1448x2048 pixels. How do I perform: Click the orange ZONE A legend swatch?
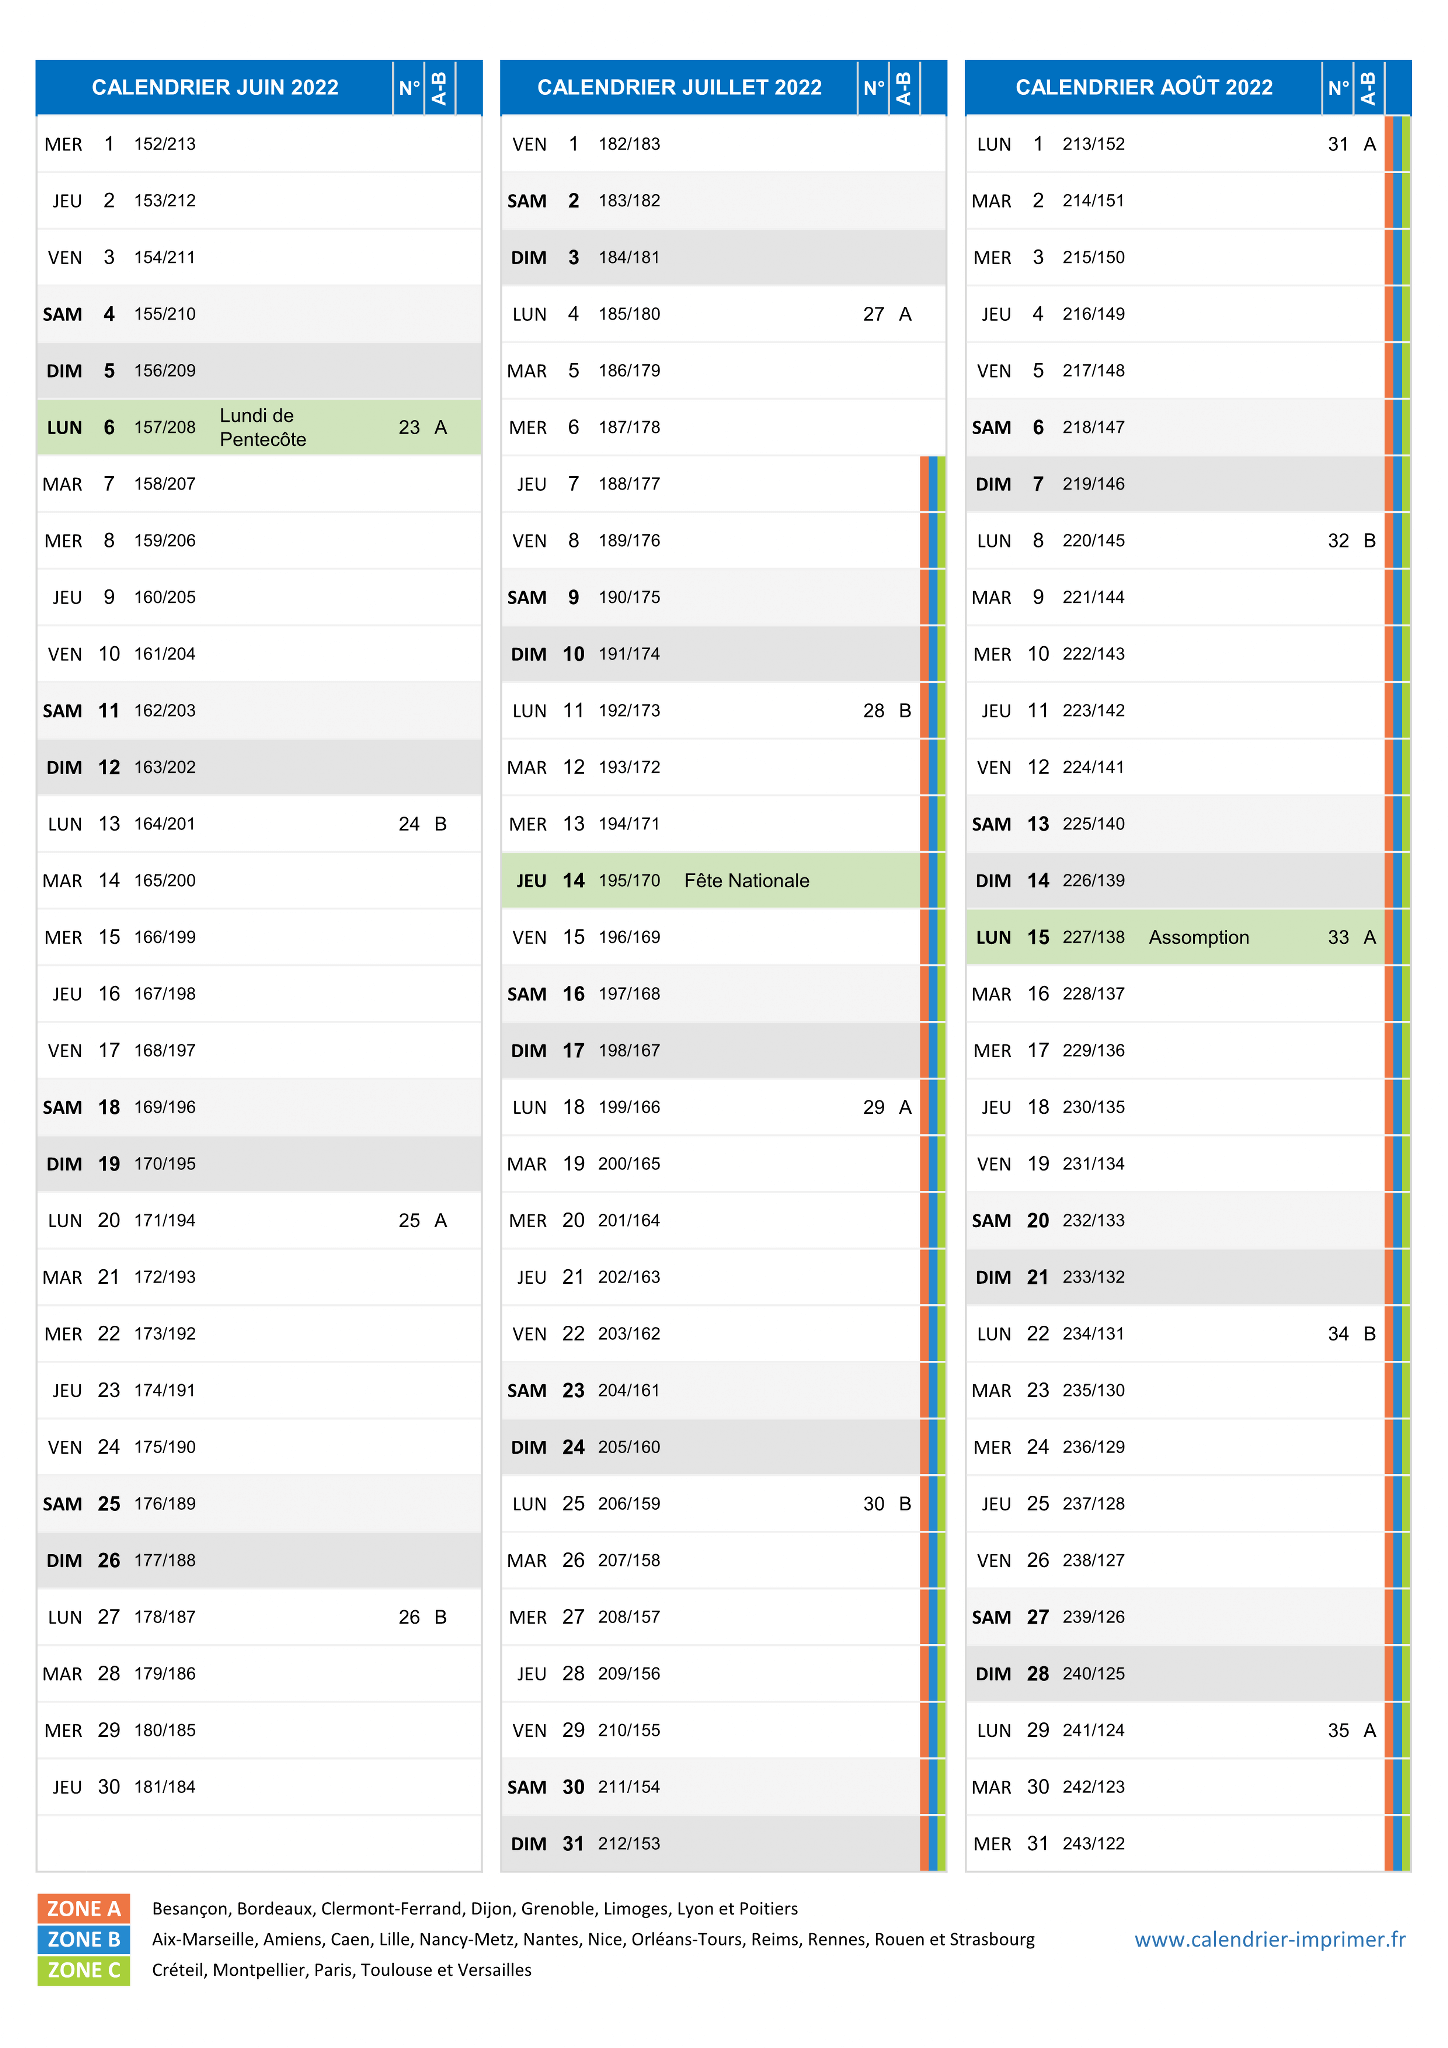[x=84, y=1908]
